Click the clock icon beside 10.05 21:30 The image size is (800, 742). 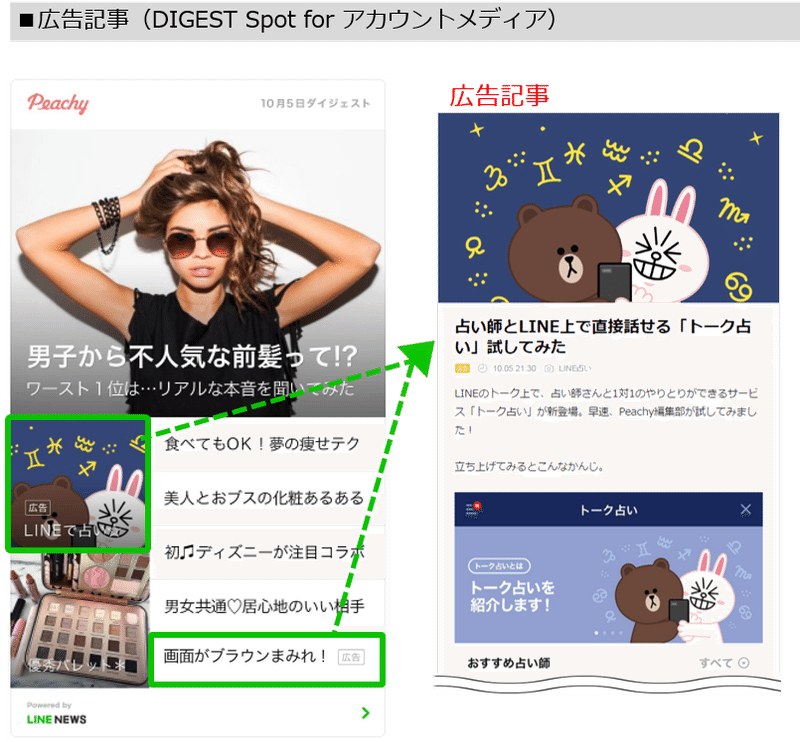click(x=482, y=368)
